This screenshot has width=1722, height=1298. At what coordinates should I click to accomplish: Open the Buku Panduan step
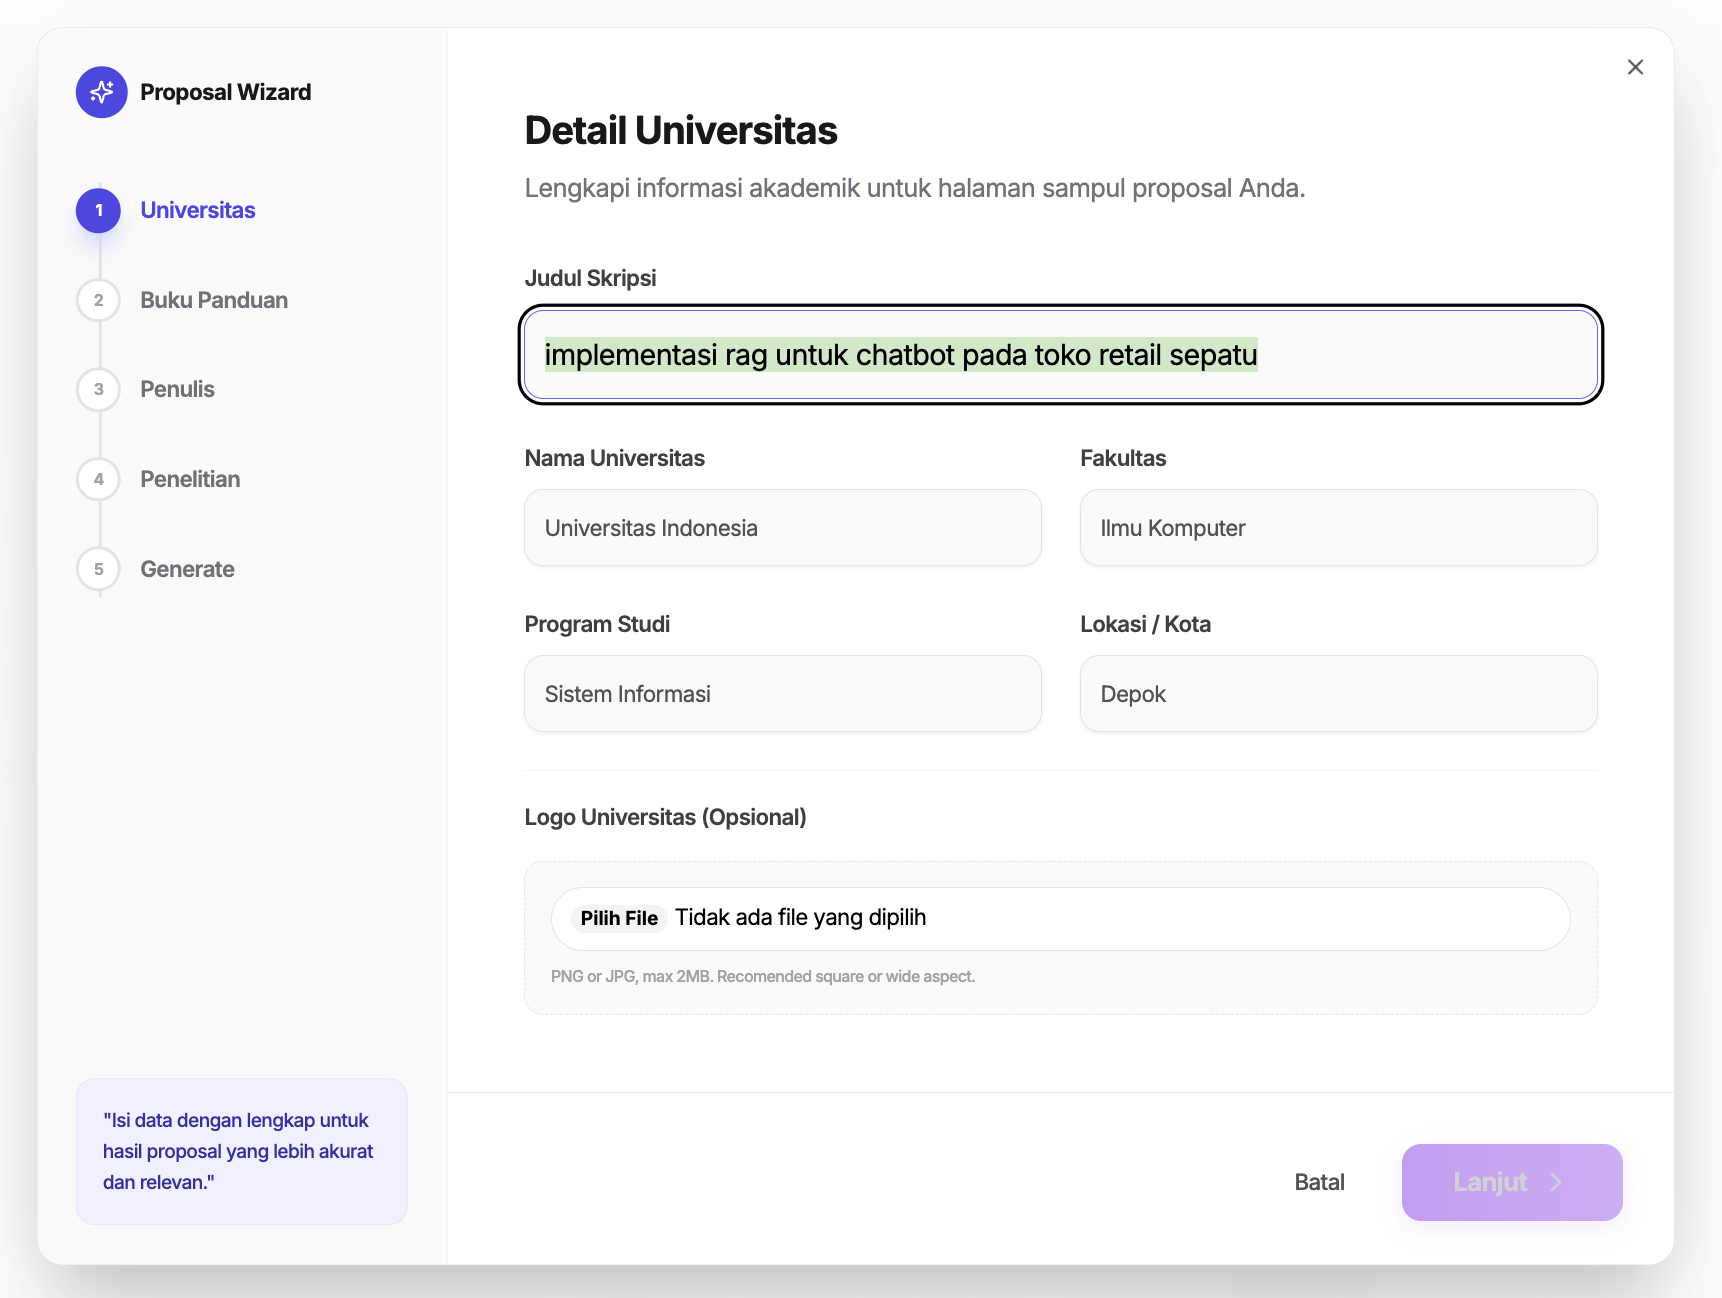click(214, 300)
